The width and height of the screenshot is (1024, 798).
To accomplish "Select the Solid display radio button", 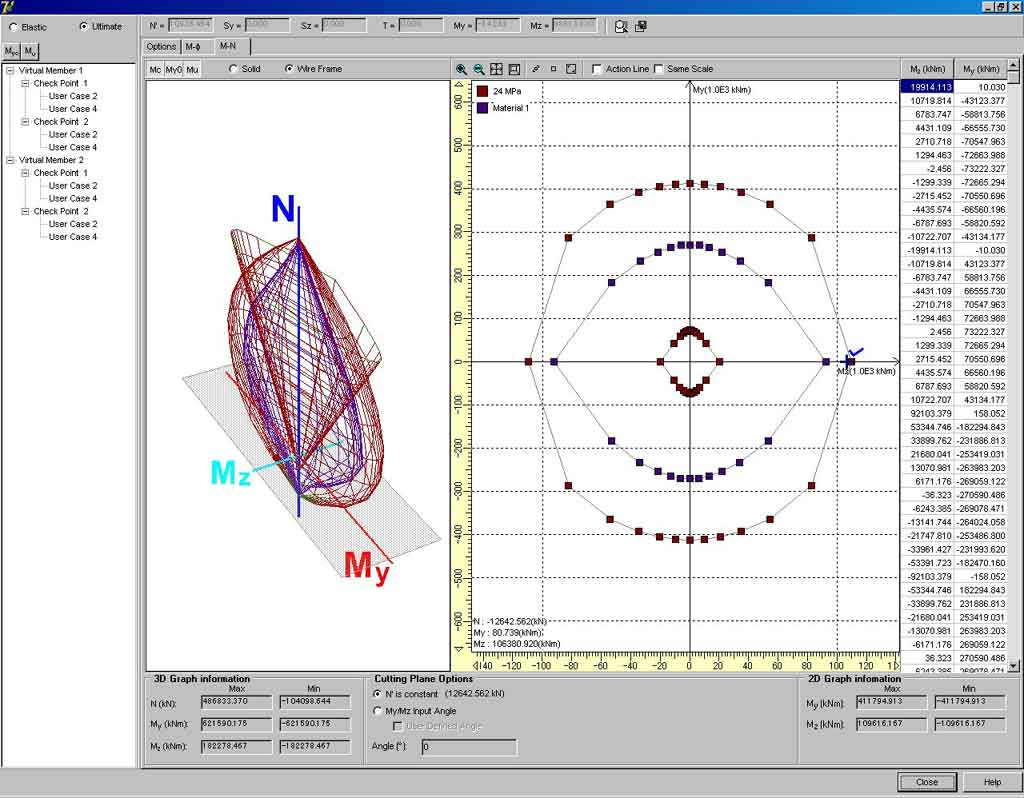I will (233, 69).
